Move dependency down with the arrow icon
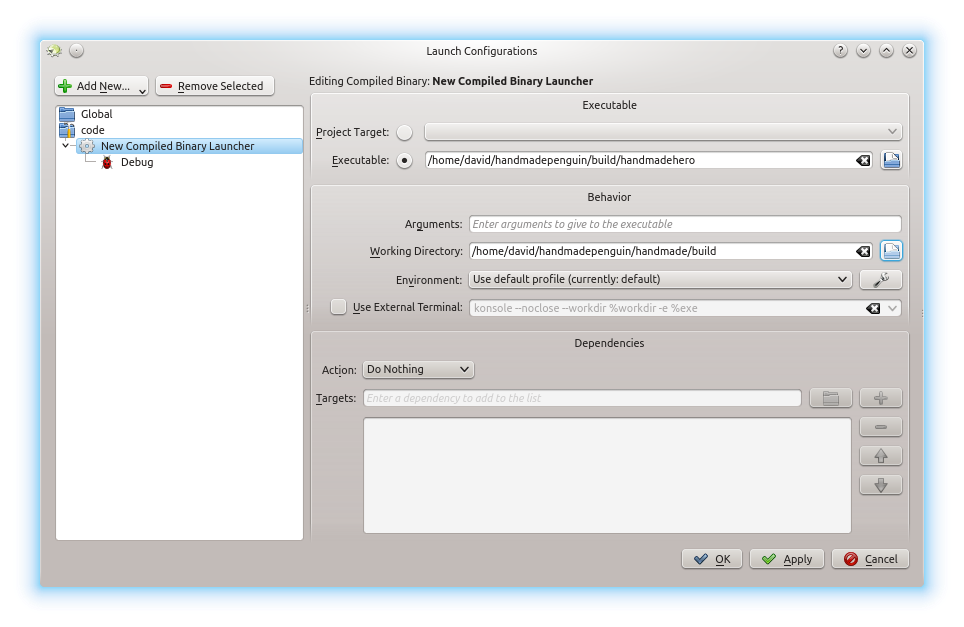This screenshot has width=964, height=627. (880, 485)
